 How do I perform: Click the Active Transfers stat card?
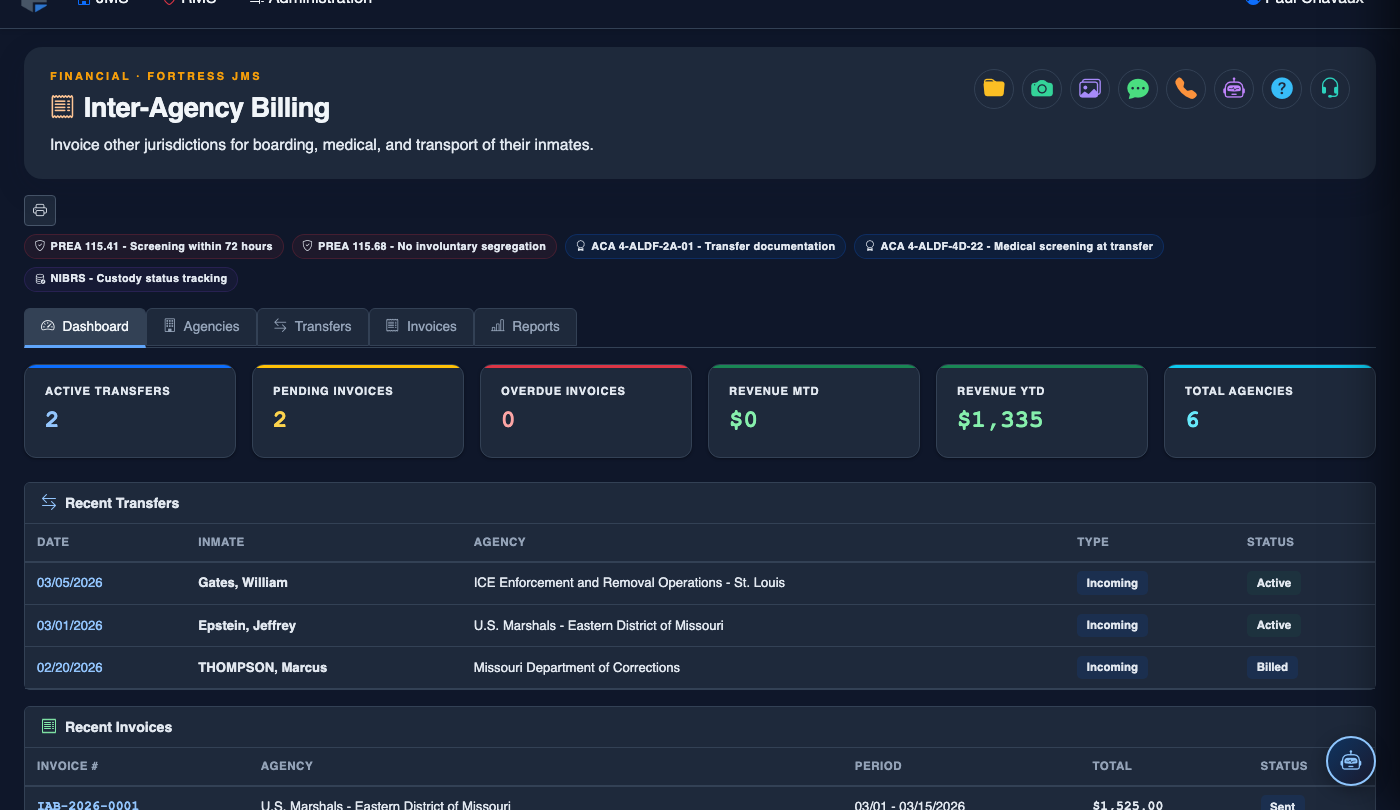click(130, 411)
